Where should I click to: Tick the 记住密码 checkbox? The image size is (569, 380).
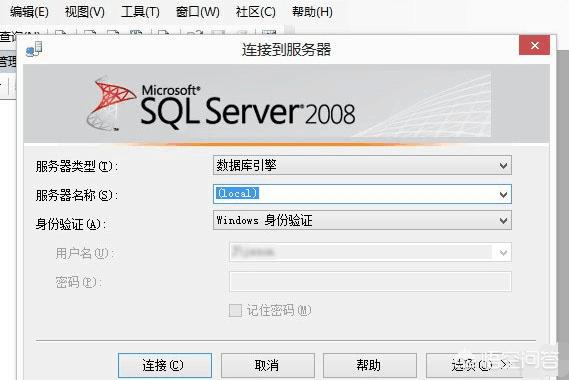coord(235,310)
